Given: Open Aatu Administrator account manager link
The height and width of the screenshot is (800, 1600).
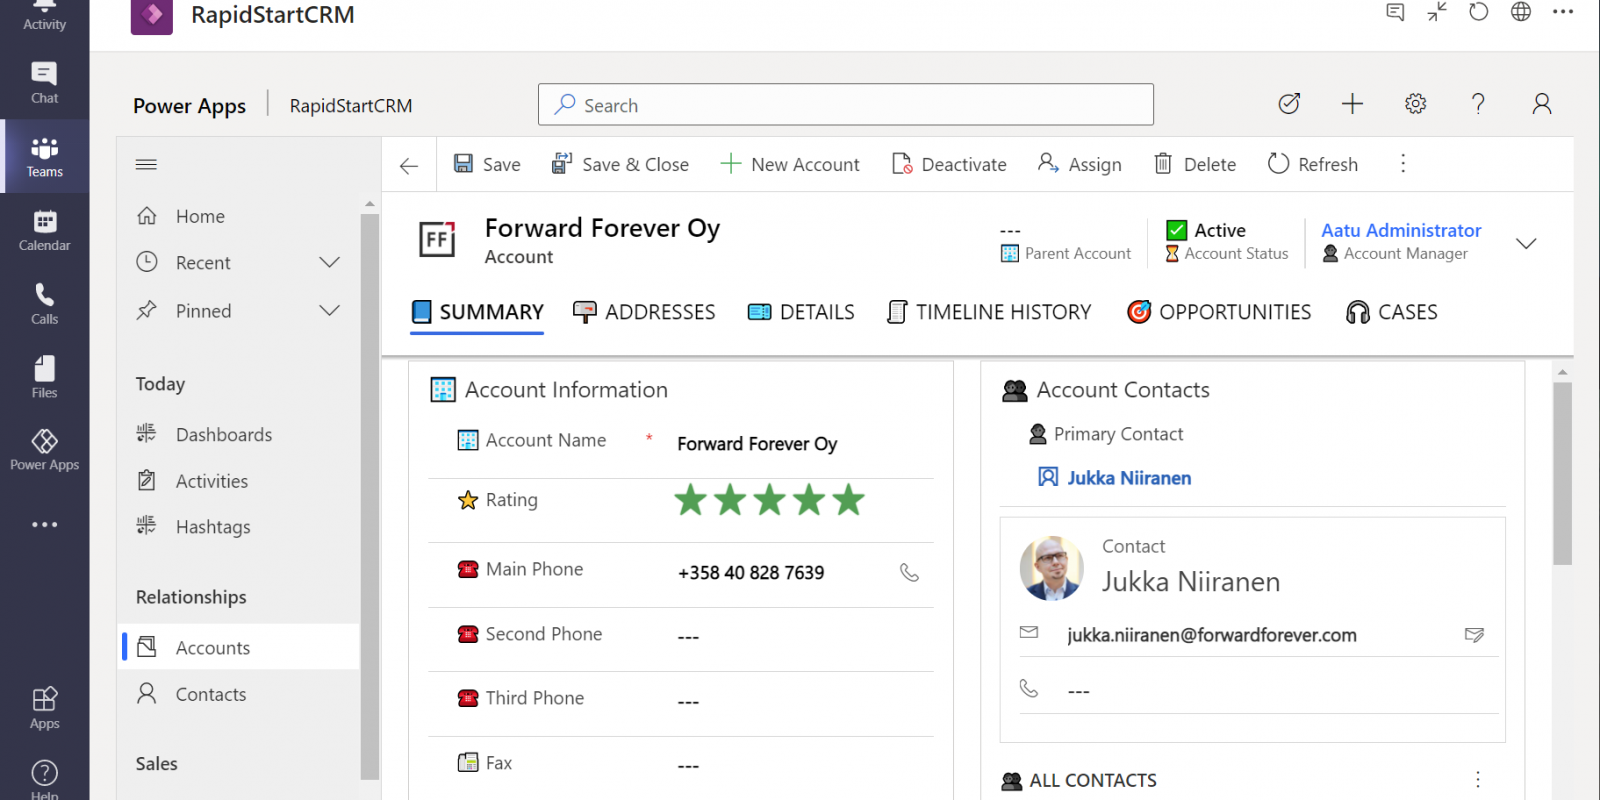Looking at the screenshot, I should [x=1401, y=230].
